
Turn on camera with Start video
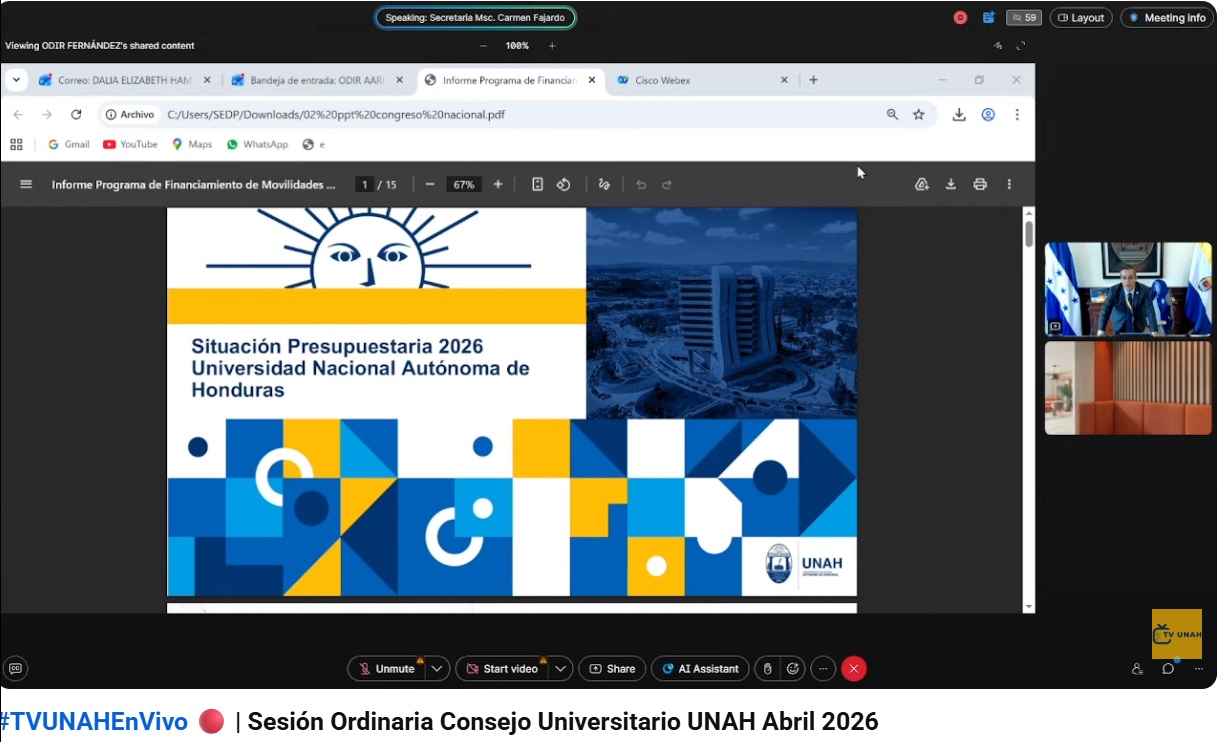502,669
